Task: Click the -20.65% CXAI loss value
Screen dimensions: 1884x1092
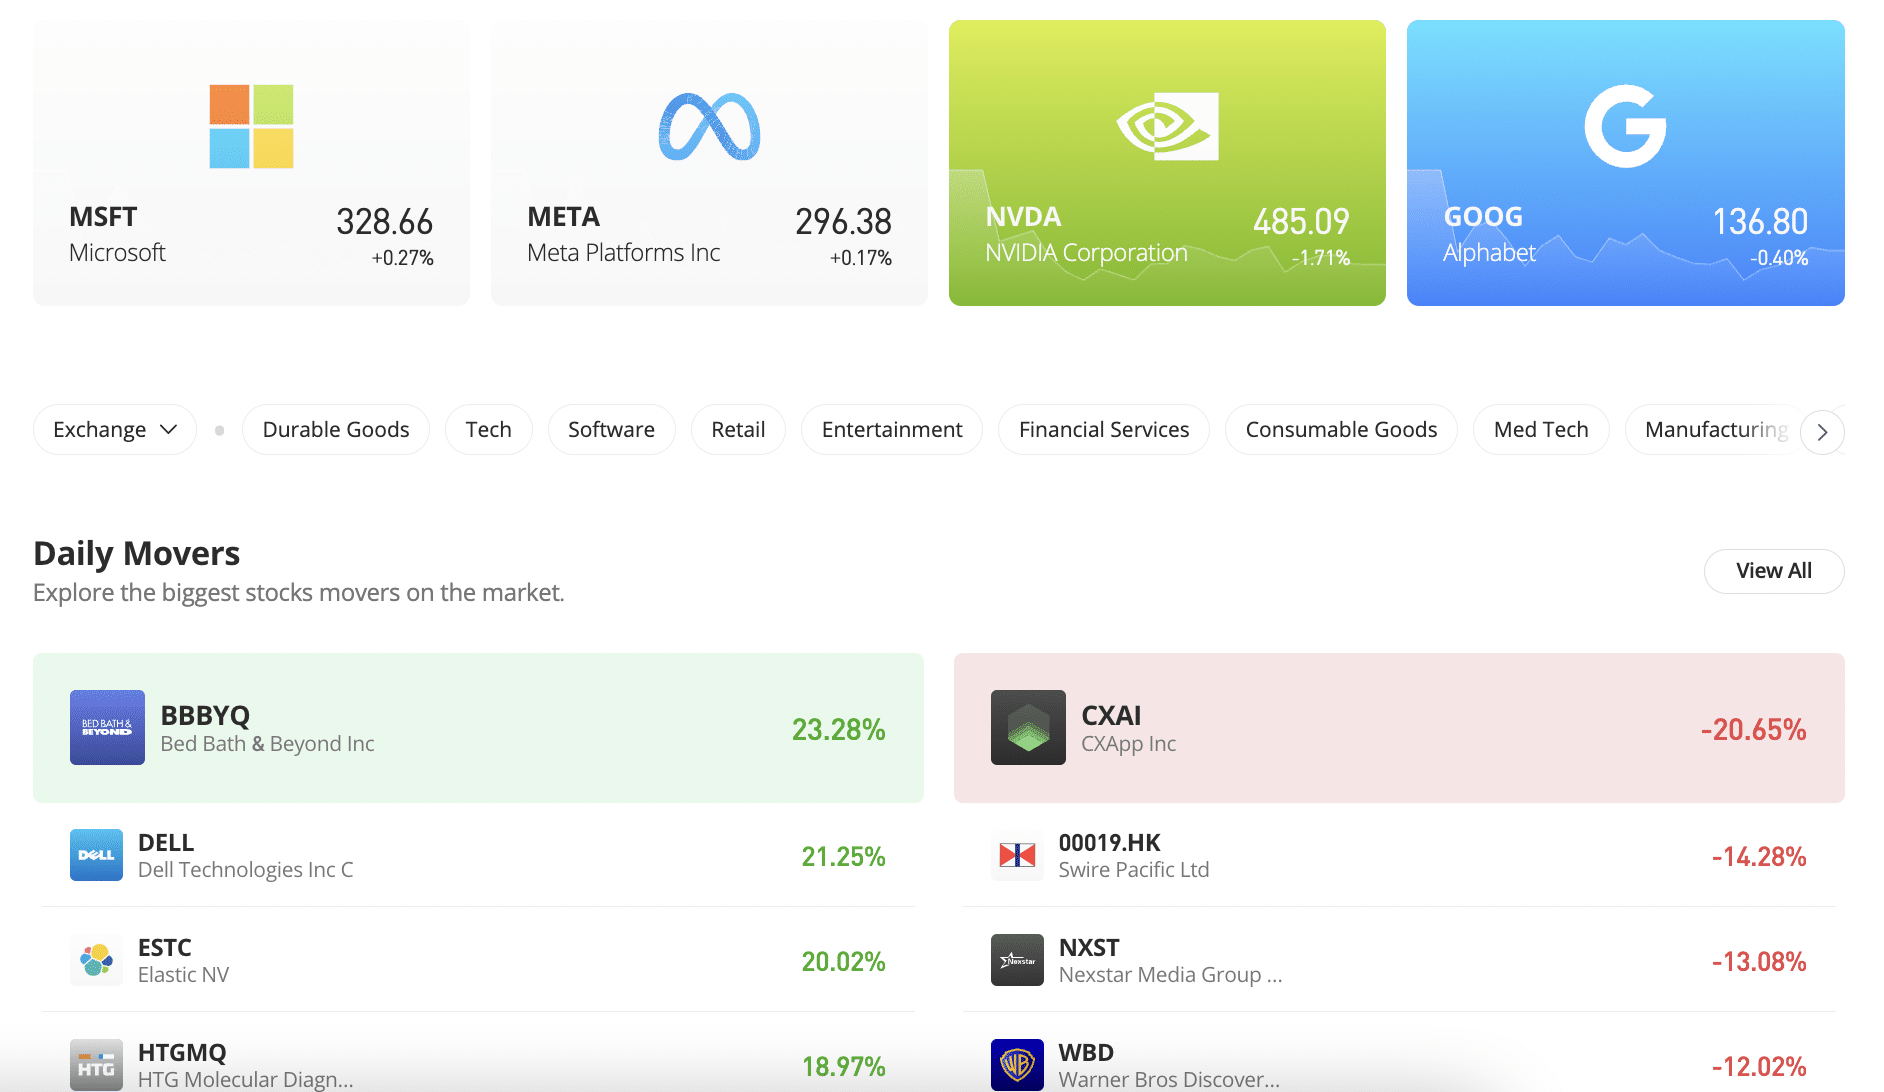Action: point(1753,730)
